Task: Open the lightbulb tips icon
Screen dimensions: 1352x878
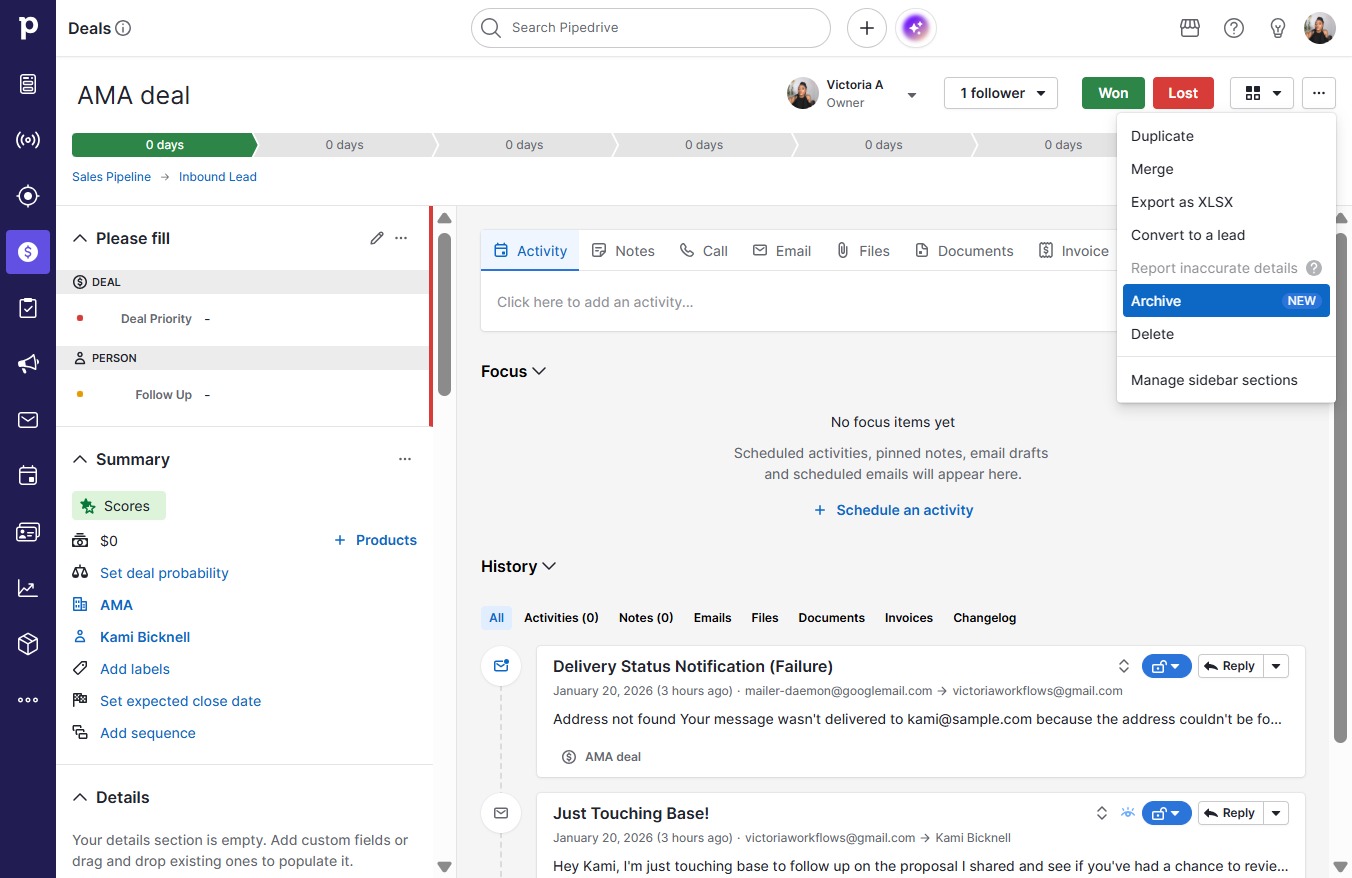Action: coord(1278,28)
